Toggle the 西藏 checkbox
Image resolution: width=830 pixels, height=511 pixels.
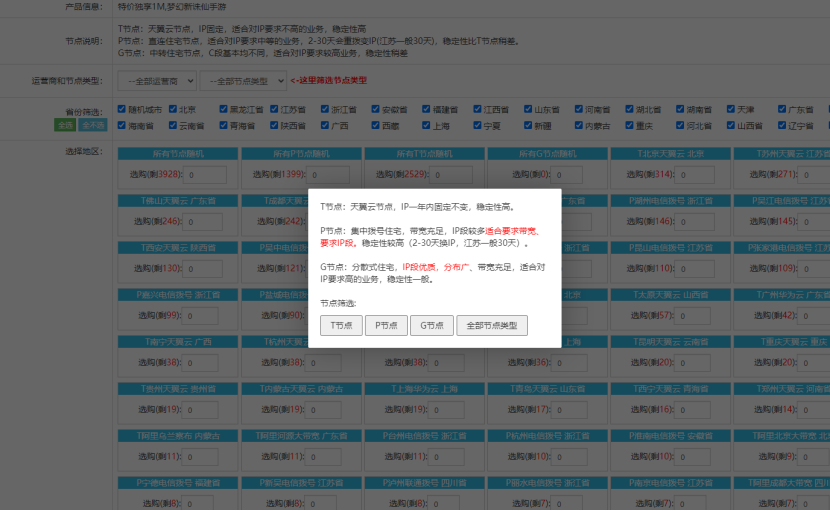tap(372, 126)
